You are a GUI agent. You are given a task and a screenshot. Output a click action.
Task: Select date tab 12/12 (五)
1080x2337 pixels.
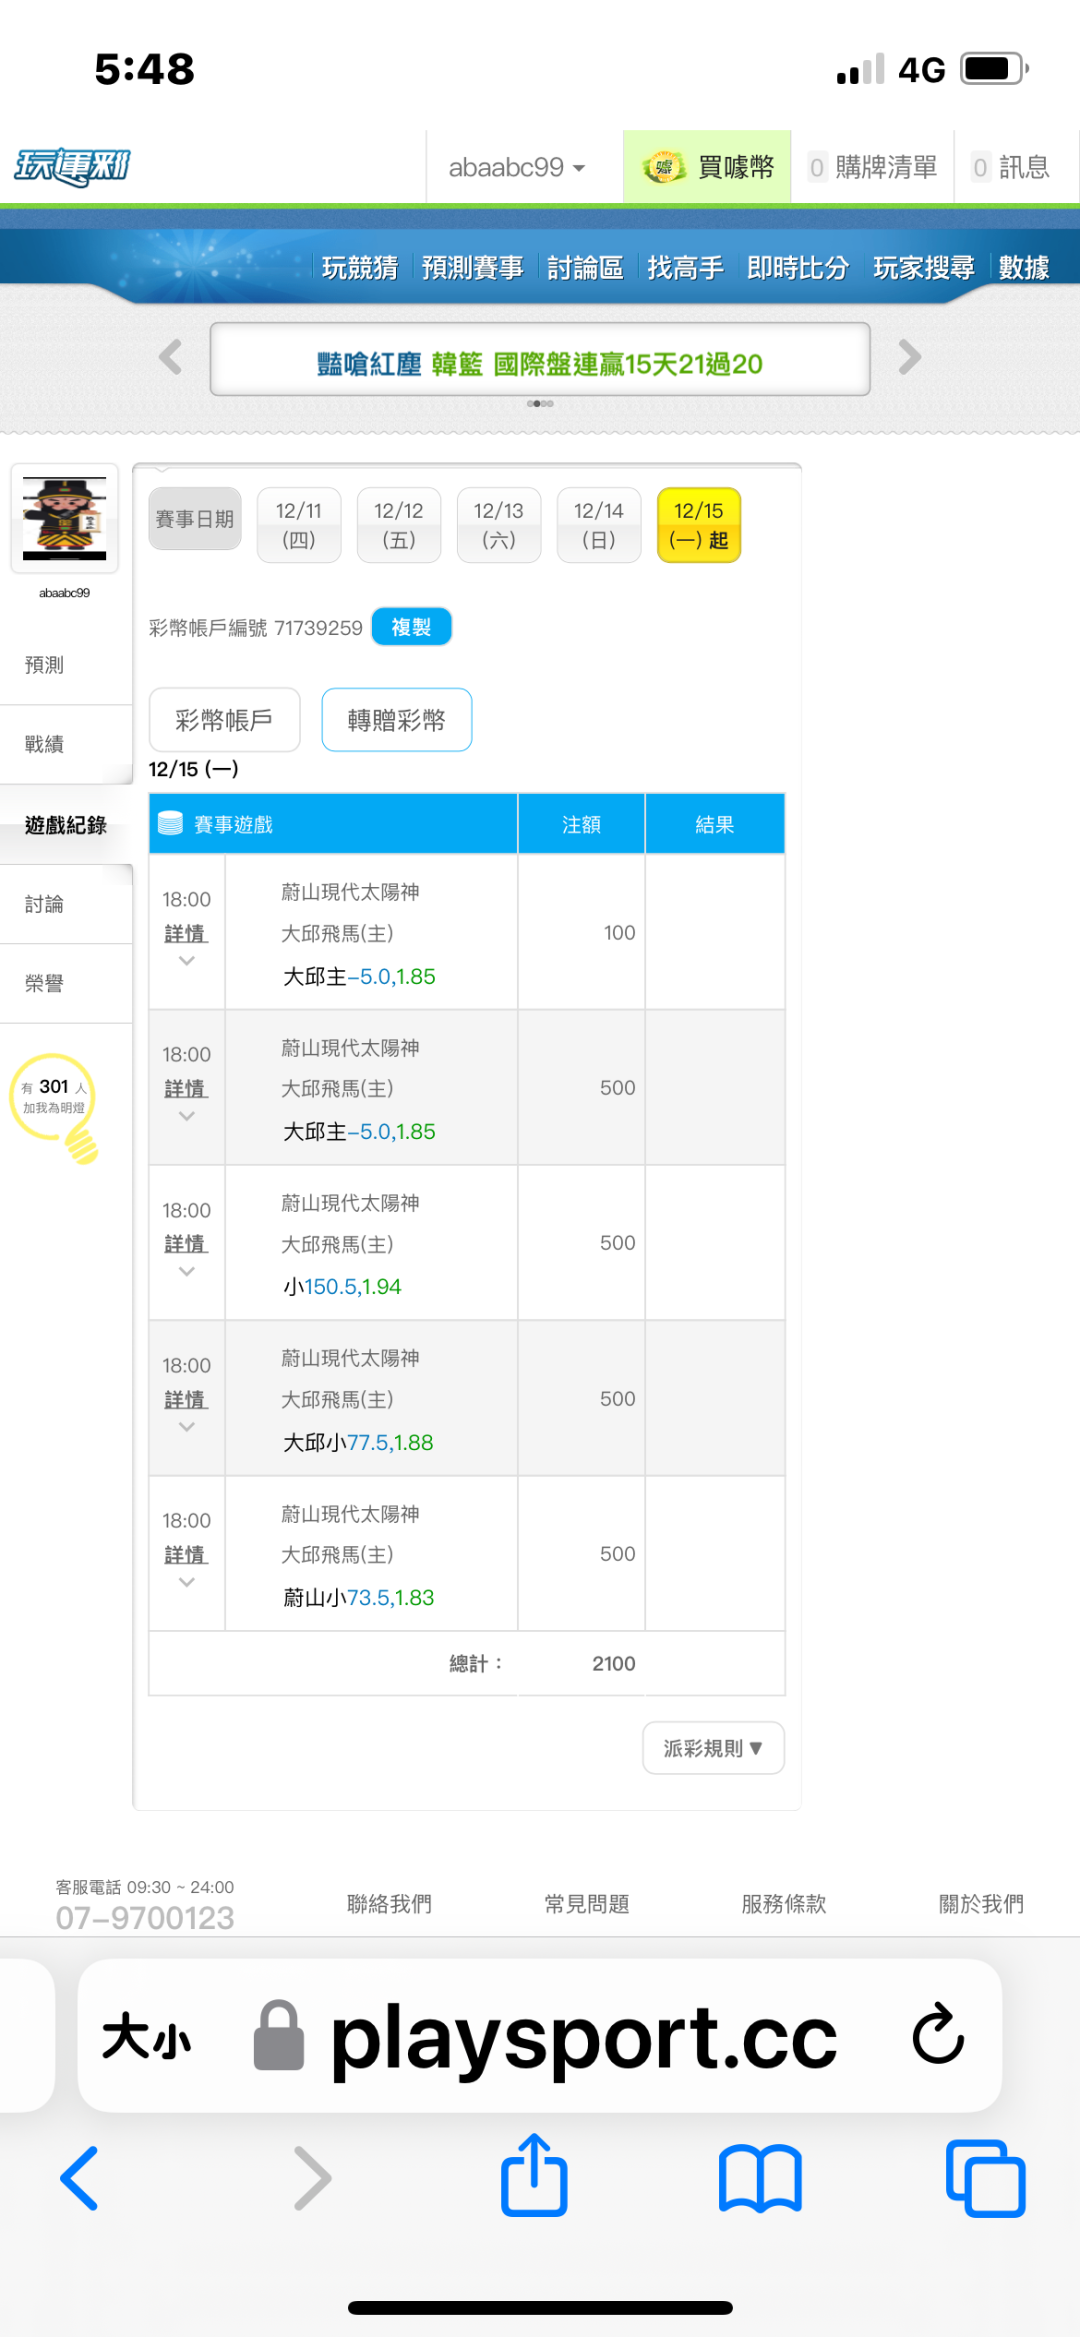coord(399,525)
